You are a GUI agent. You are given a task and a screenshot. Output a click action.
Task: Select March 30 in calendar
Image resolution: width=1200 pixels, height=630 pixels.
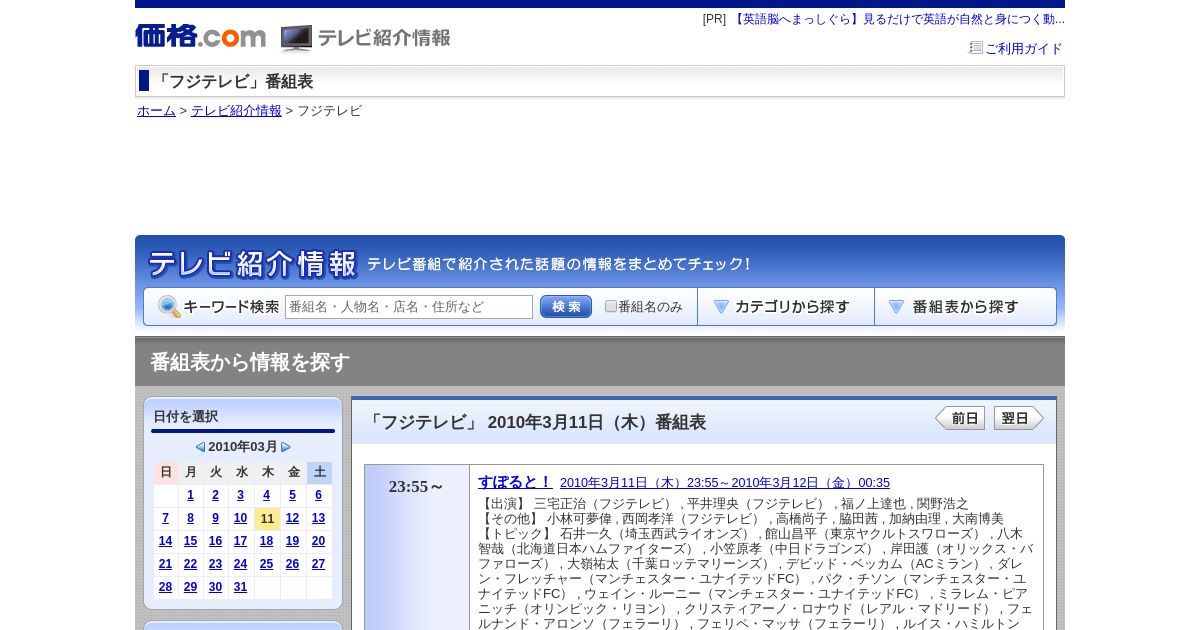[215, 587]
